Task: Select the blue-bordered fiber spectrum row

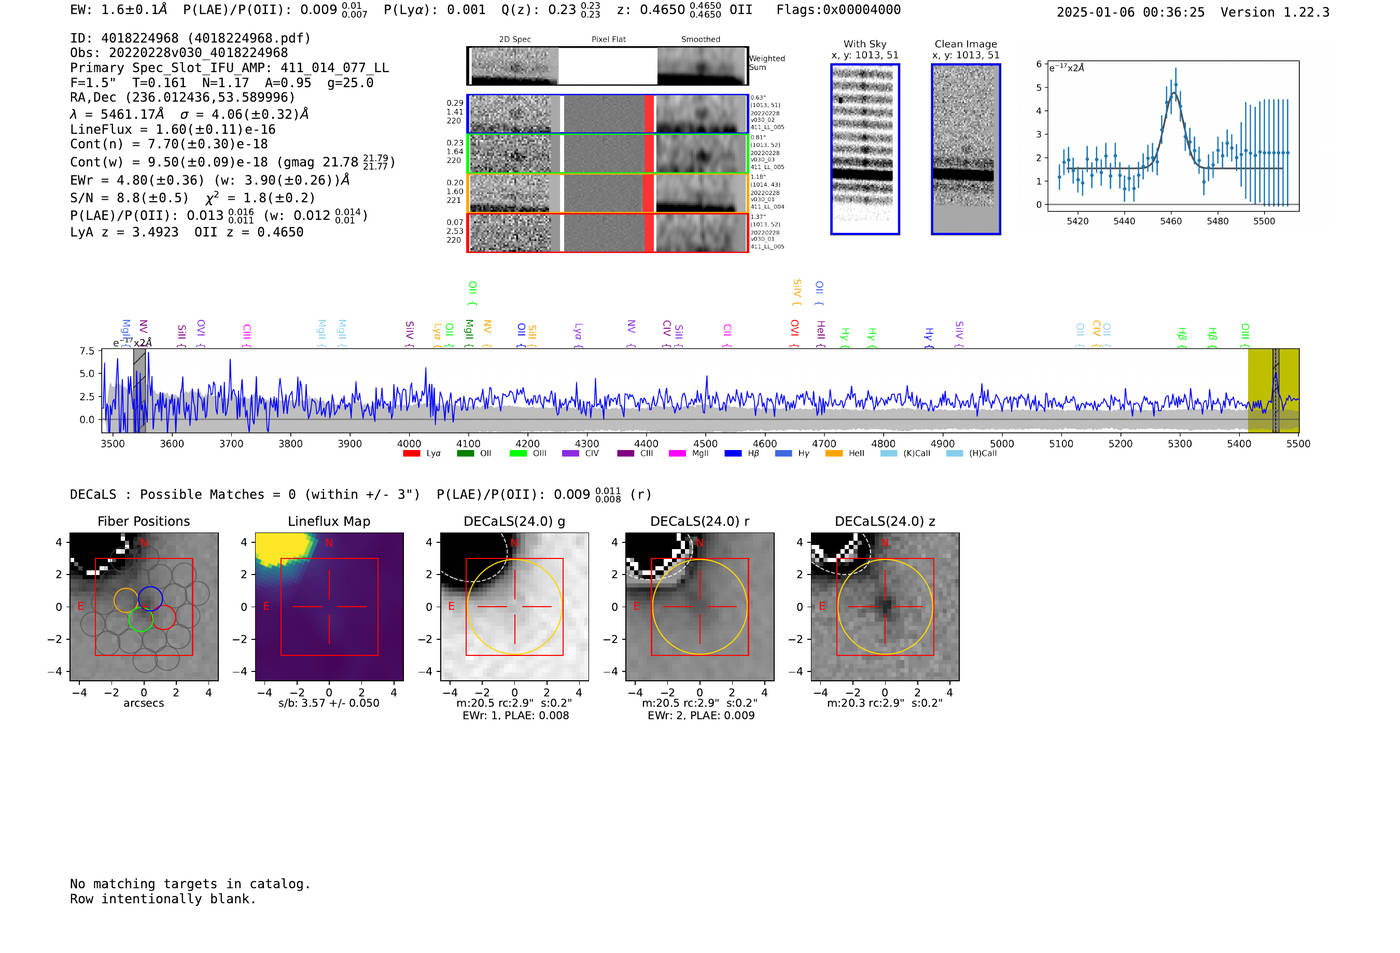Action: tap(607, 114)
